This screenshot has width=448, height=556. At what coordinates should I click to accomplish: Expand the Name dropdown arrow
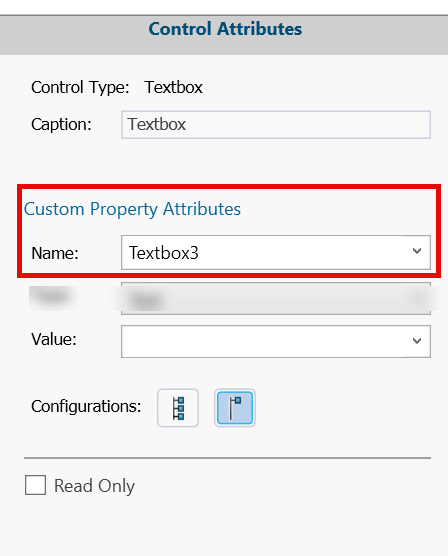coord(417,251)
